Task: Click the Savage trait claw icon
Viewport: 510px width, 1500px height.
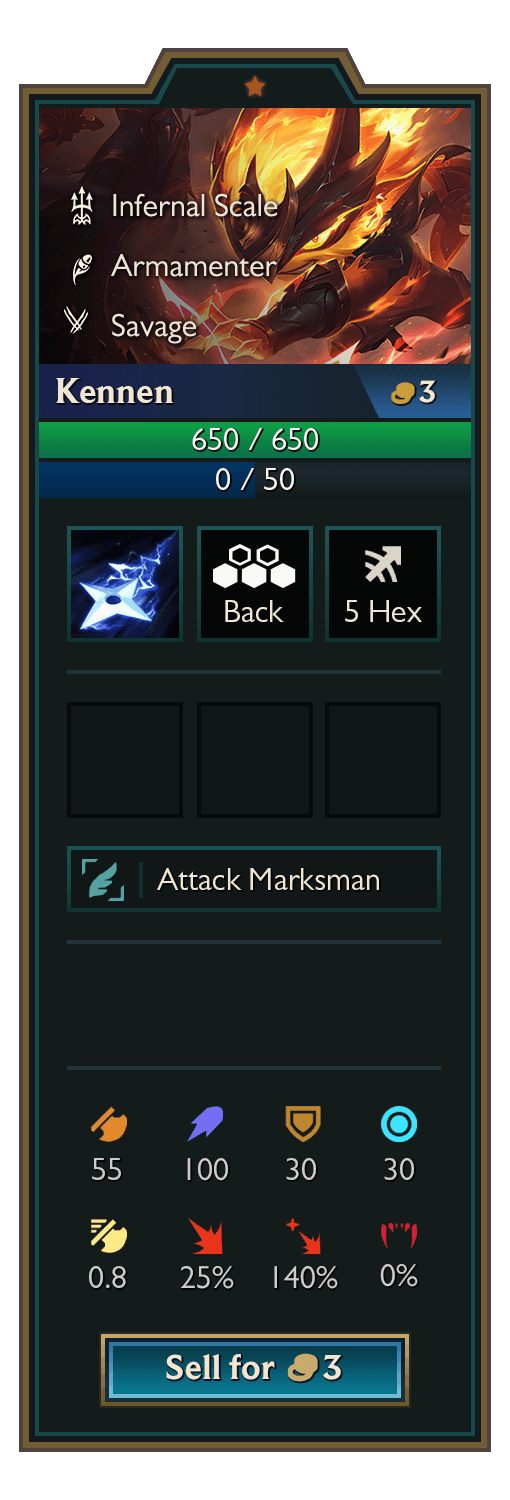Action: tap(78, 321)
